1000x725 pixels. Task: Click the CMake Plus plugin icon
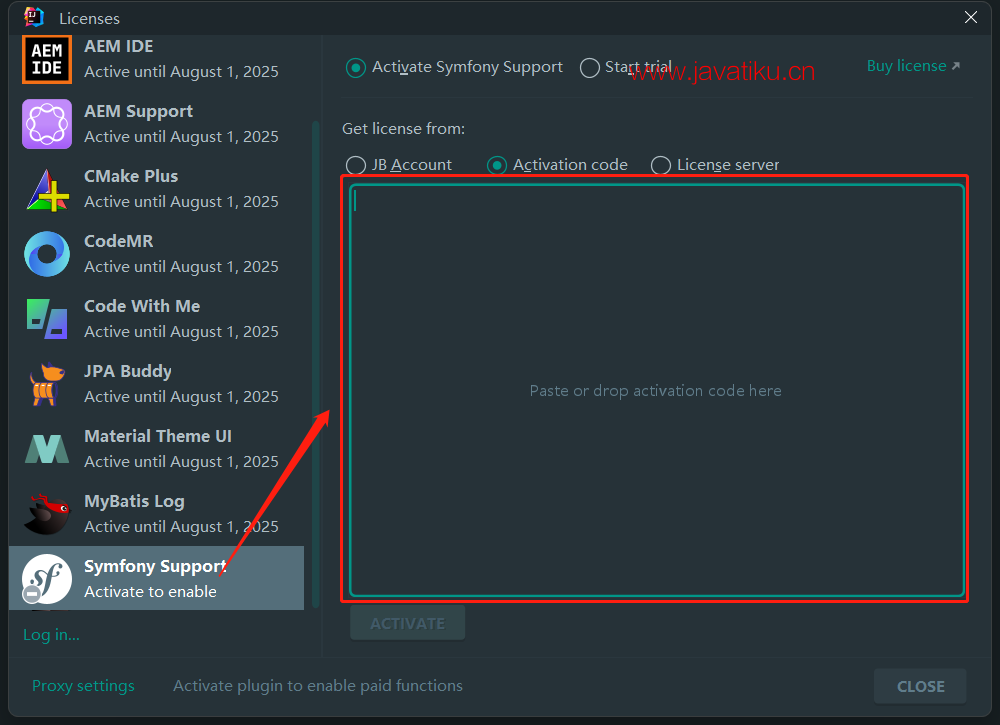[47, 189]
